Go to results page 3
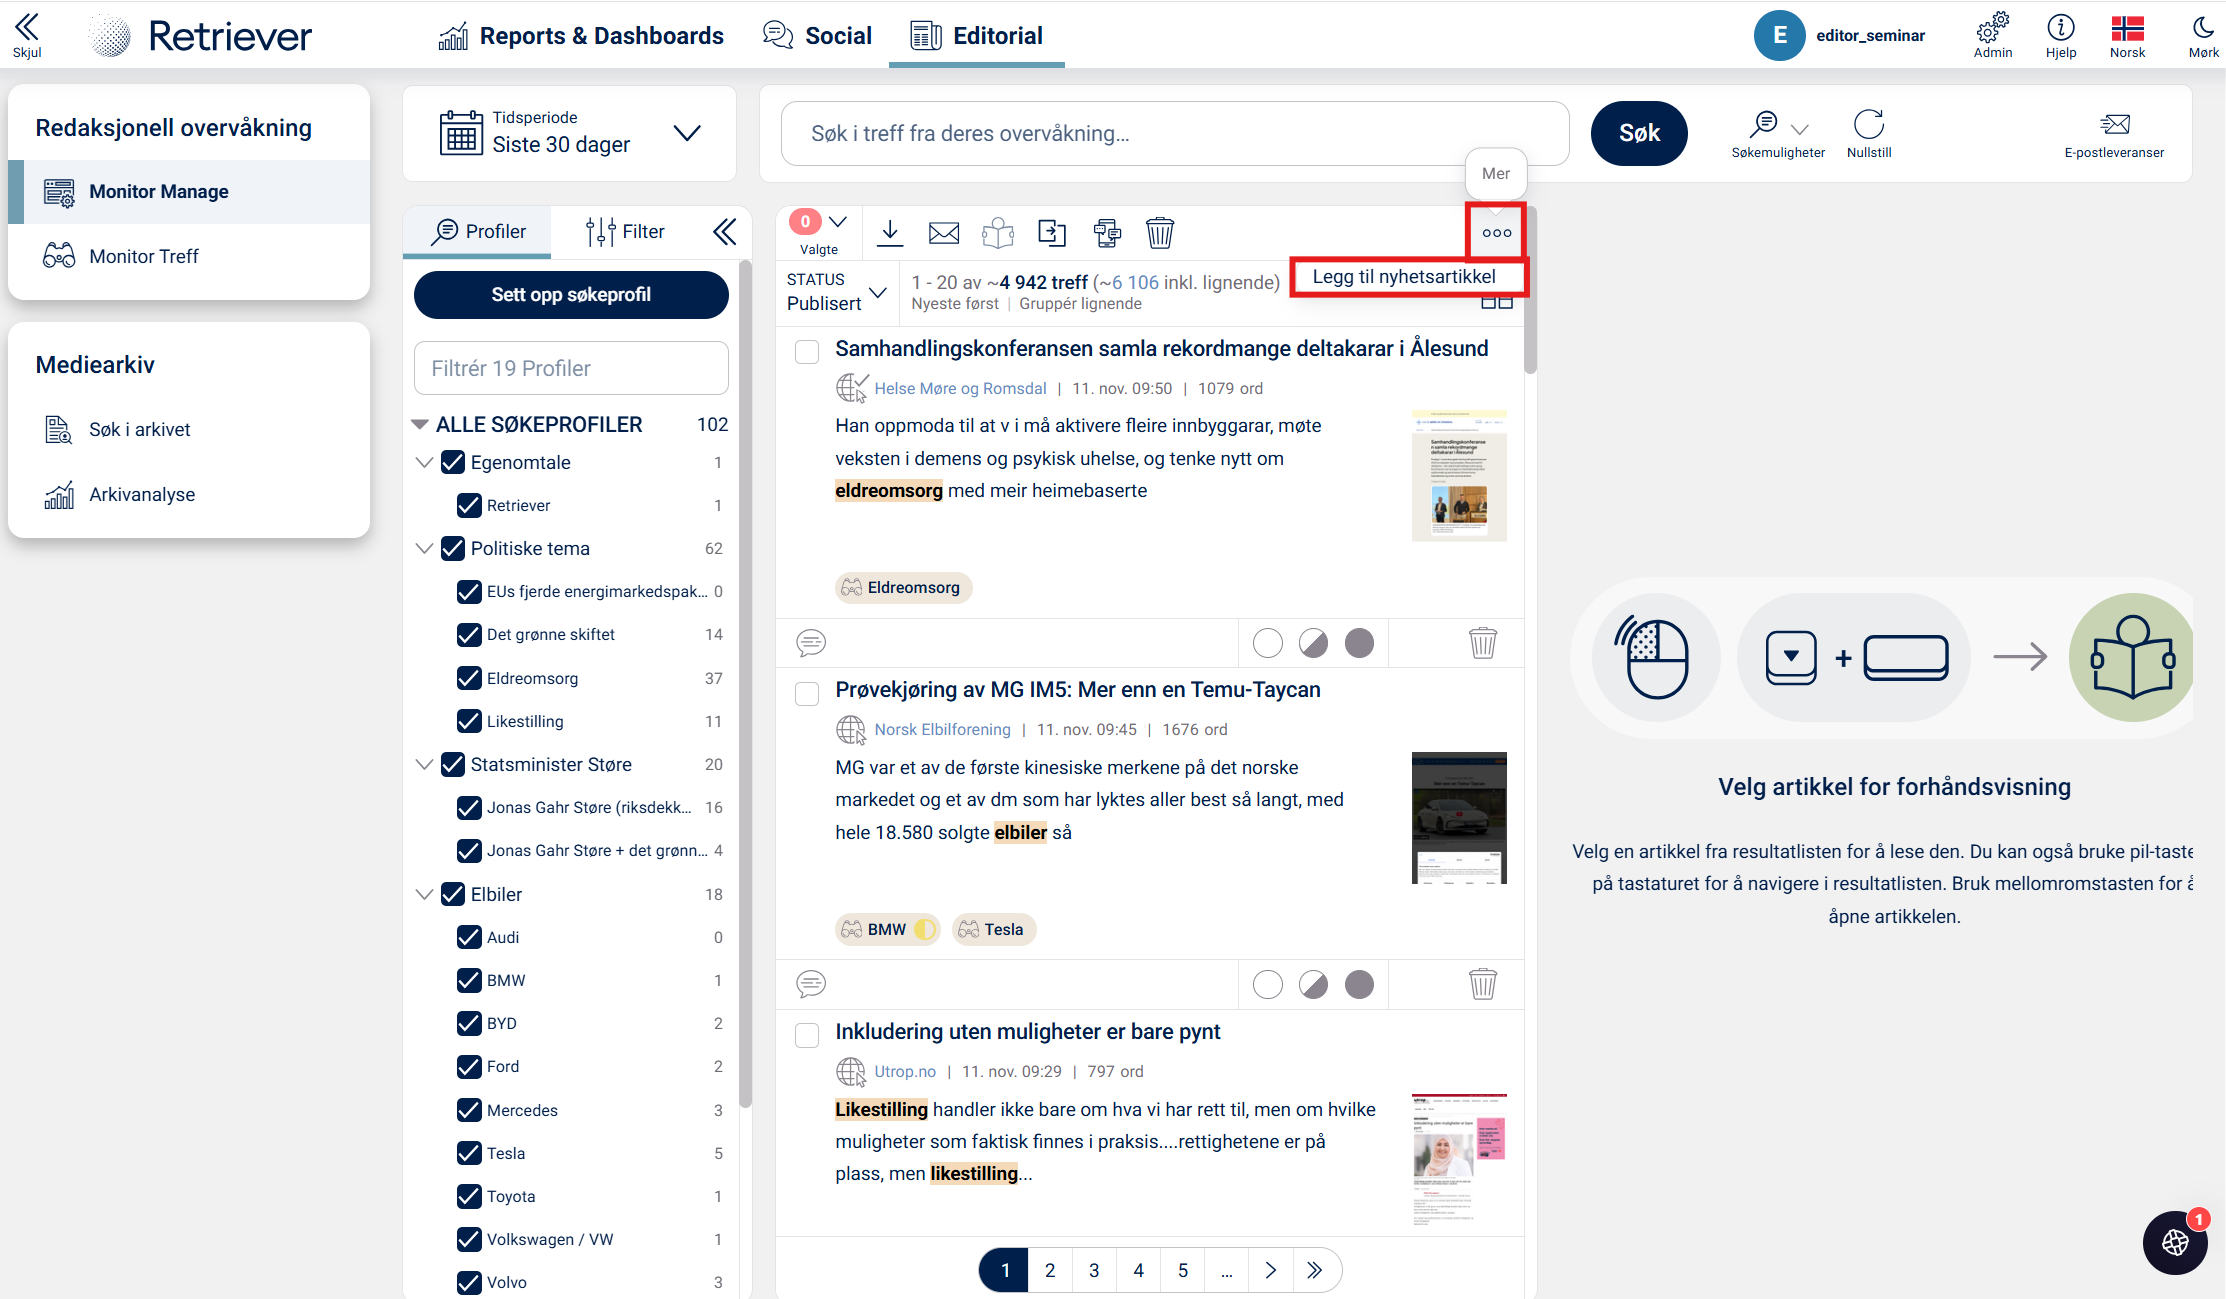The height and width of the screenshot is (1299, 2226). [1094, 1270]
